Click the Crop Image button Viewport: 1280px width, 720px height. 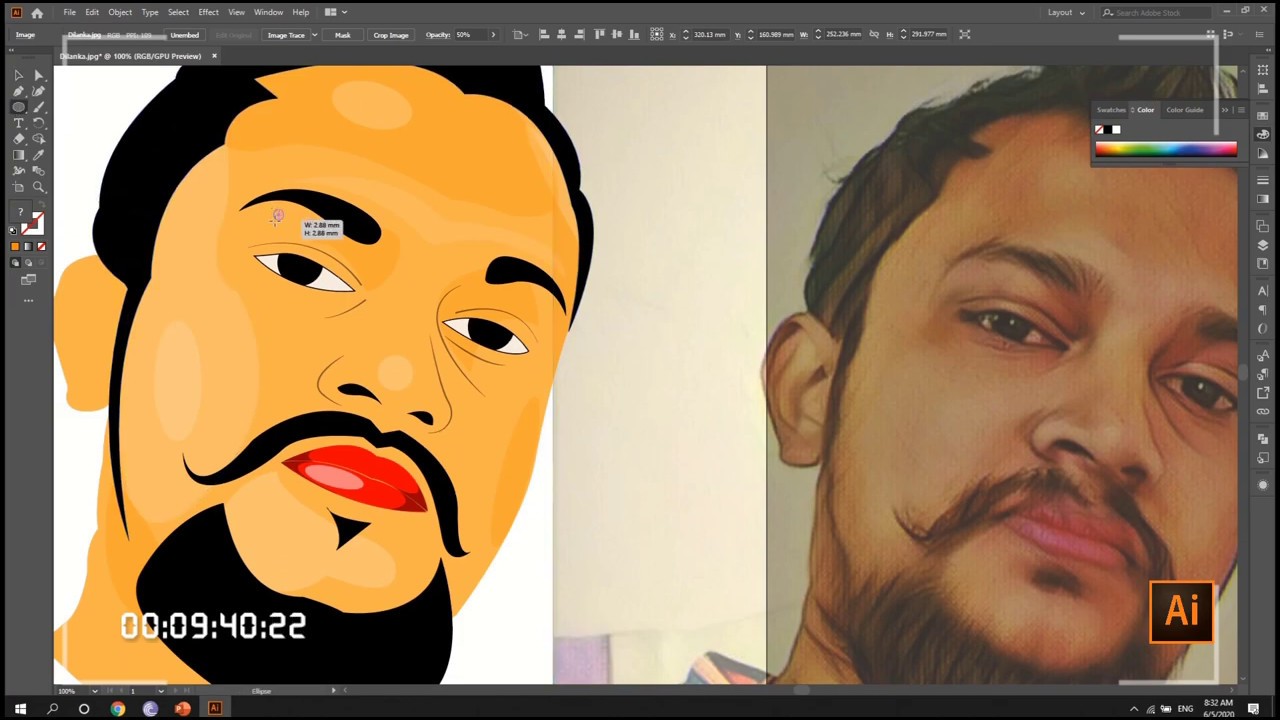coord(391,35)
